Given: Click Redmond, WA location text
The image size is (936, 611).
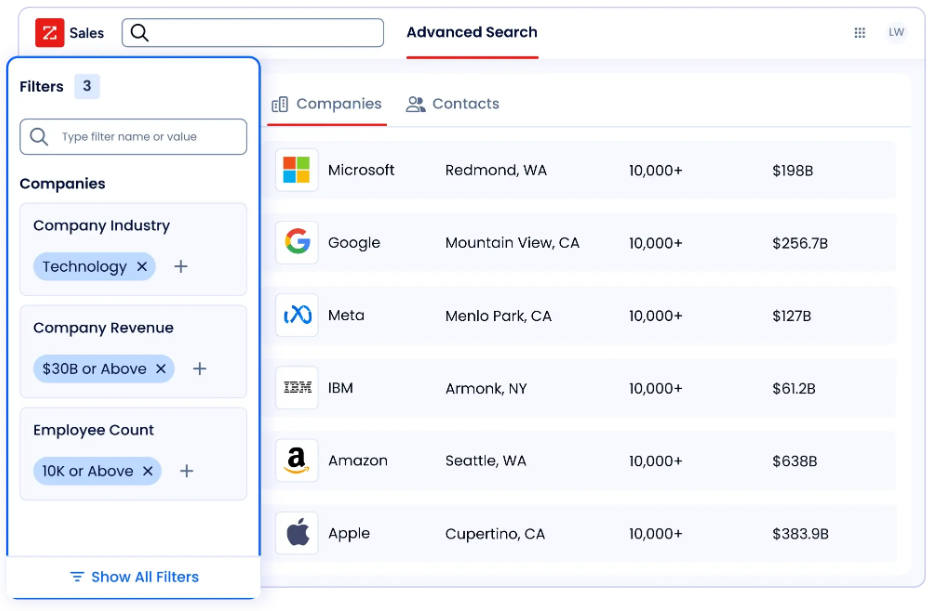Looking at the screenshot, I should coord(496,170).
